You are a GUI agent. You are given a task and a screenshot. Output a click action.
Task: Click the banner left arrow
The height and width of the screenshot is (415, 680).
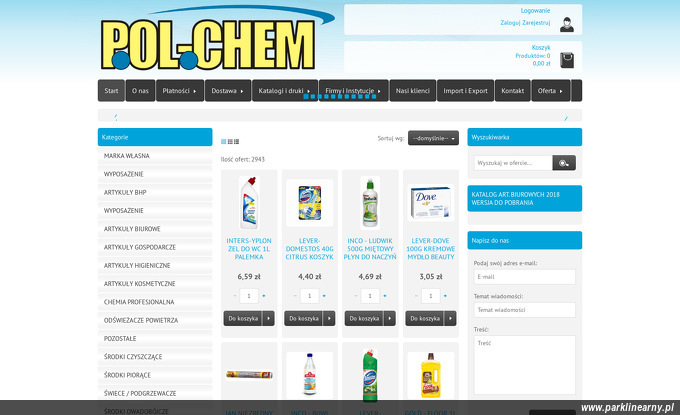click(115, 117)
